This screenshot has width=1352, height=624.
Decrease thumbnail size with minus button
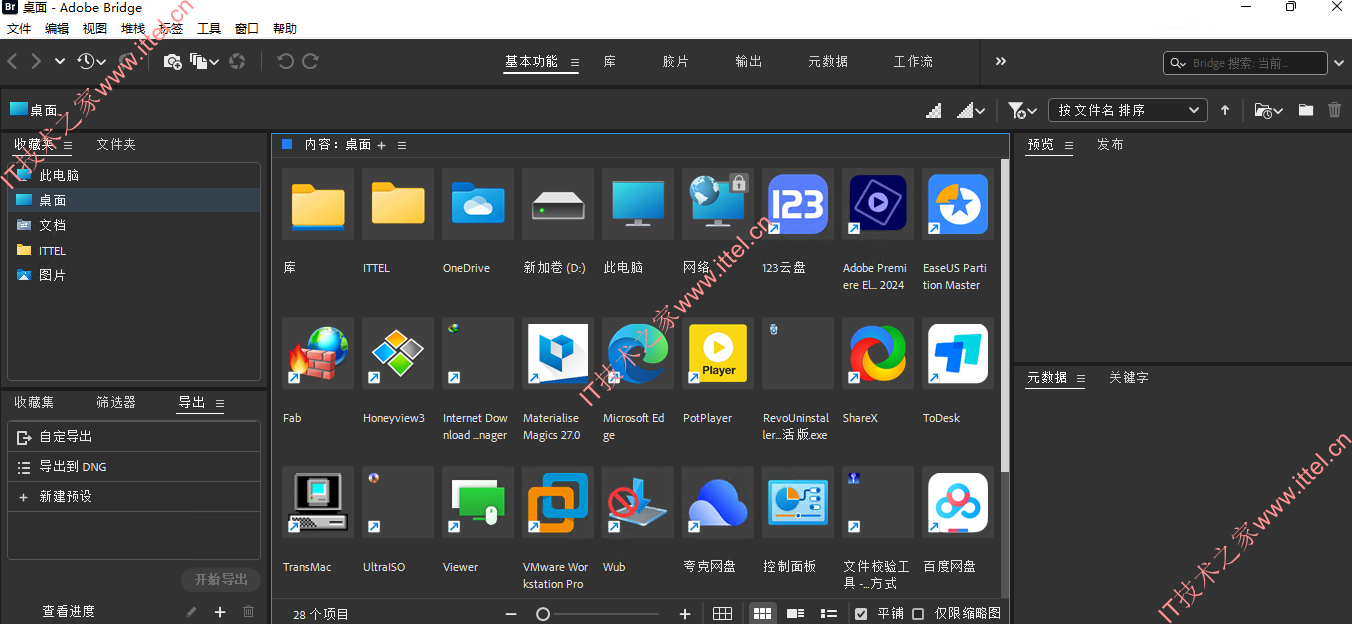tap(511, 614)
